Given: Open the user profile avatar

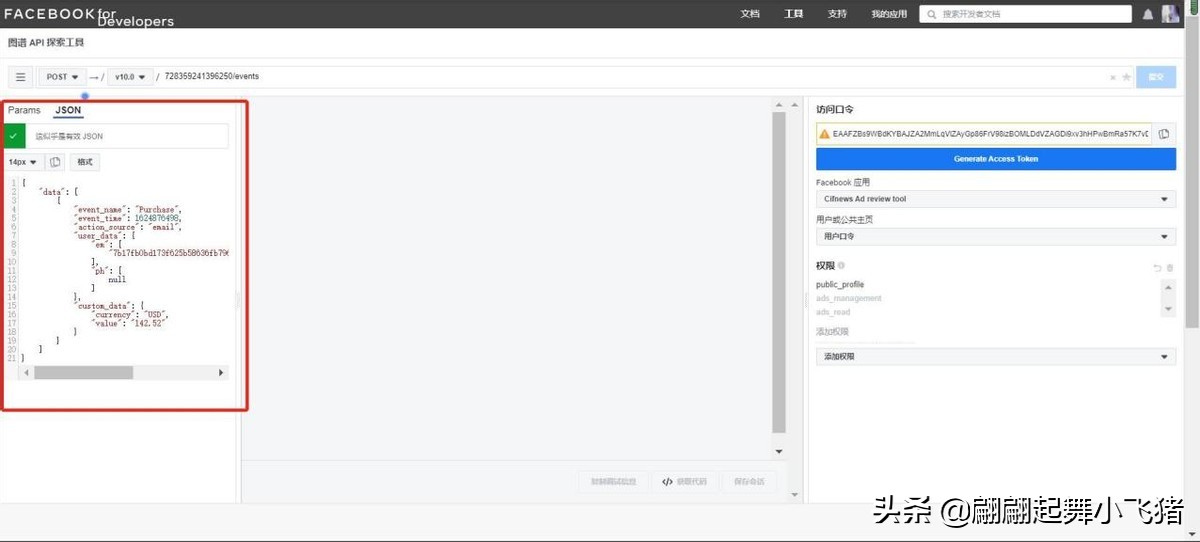Looking at the screenshot, I should (1170, 13).
